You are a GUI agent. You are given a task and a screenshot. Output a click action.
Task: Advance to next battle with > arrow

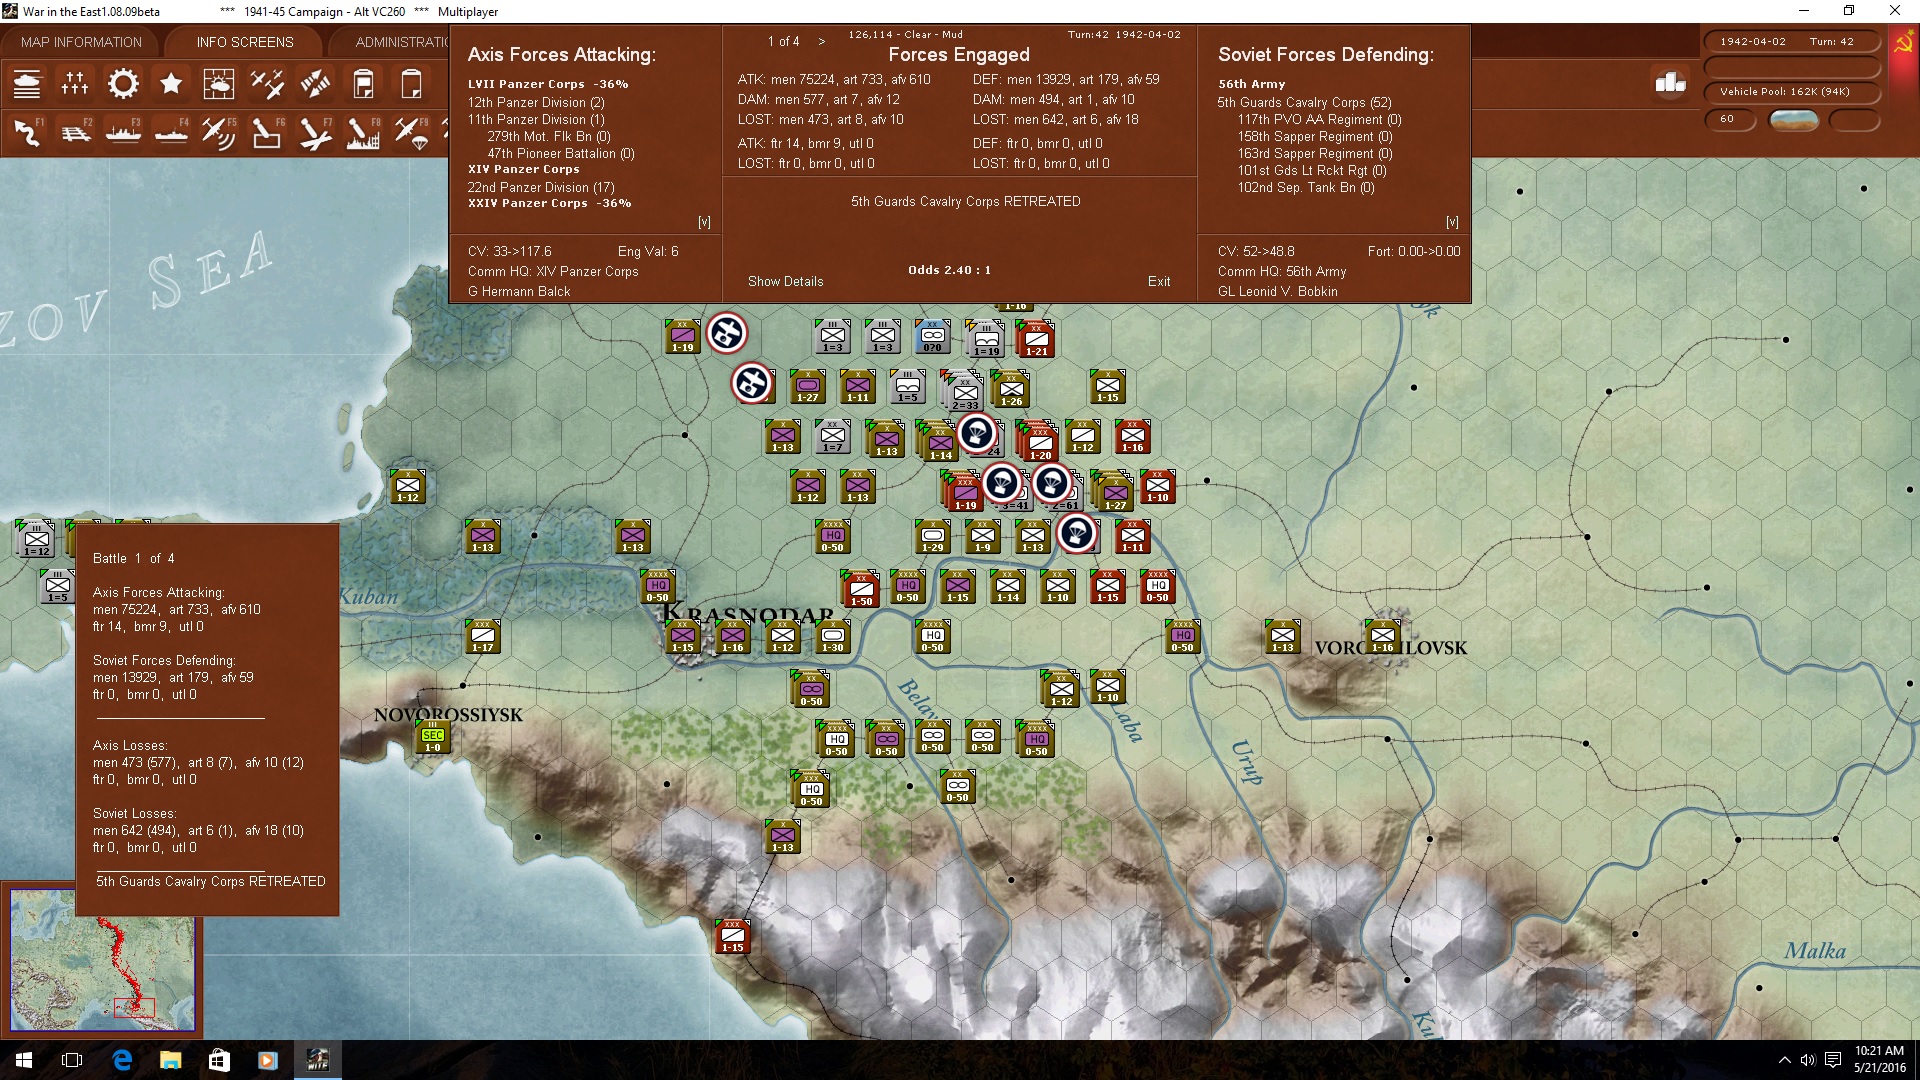tap(822, 41)
